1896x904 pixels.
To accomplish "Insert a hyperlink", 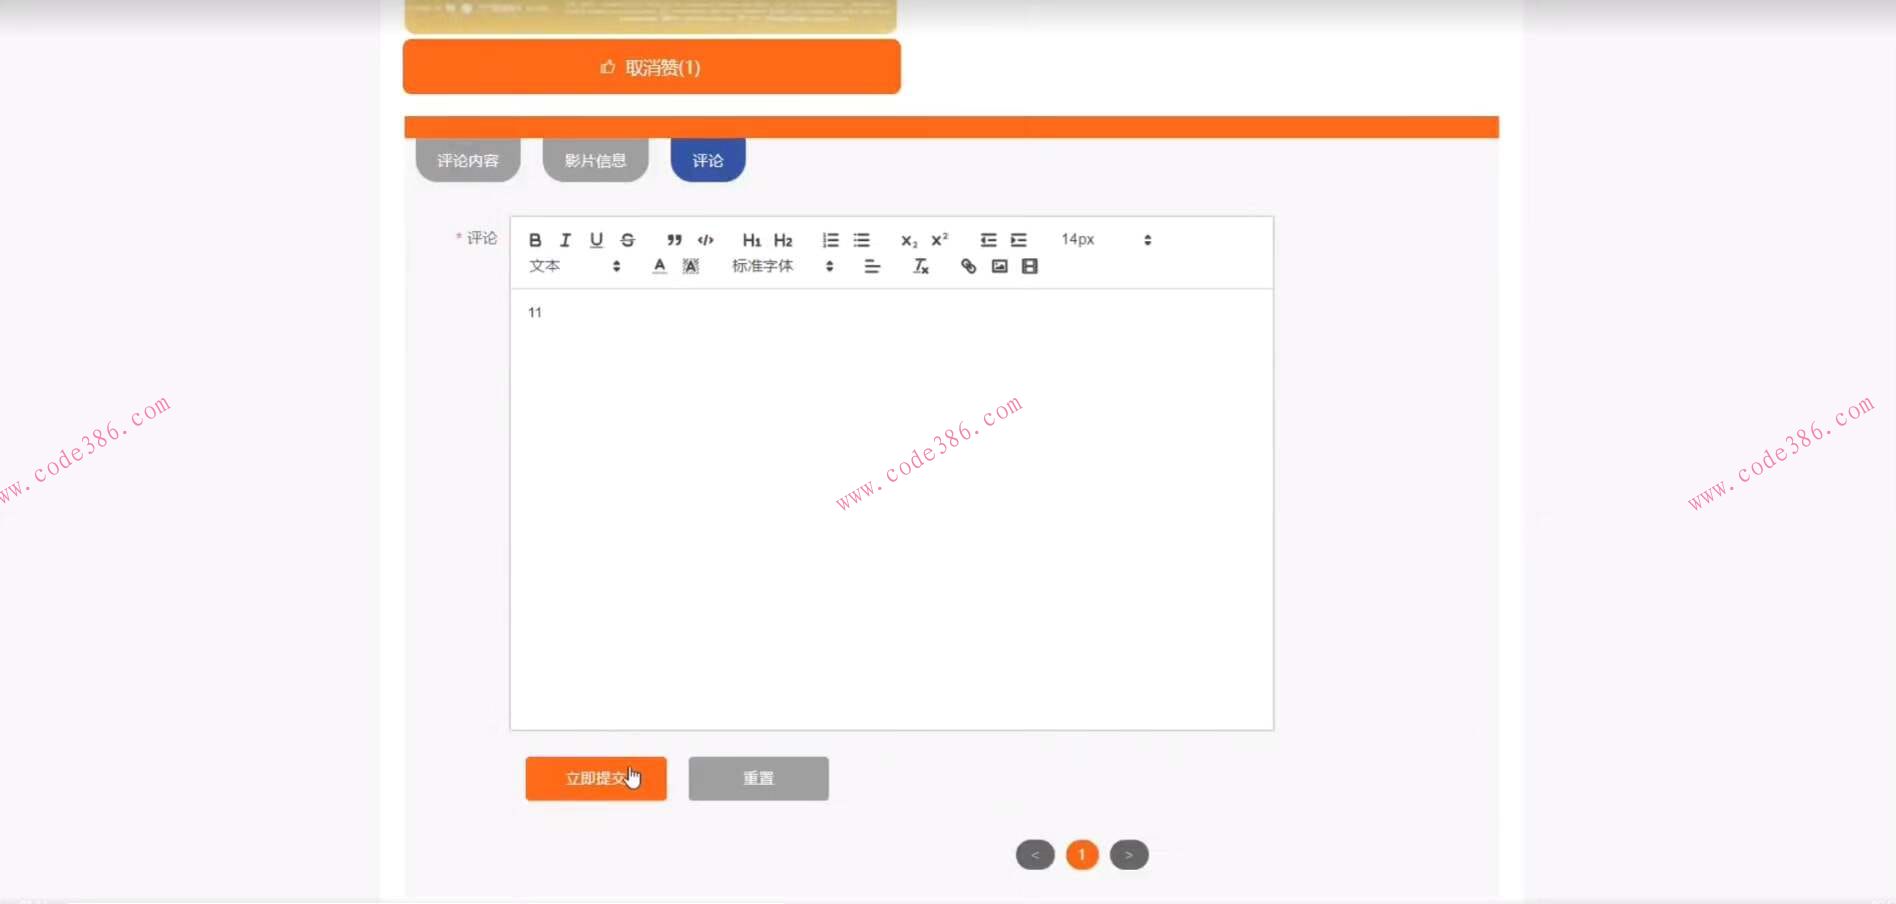I will coord(967,266).
